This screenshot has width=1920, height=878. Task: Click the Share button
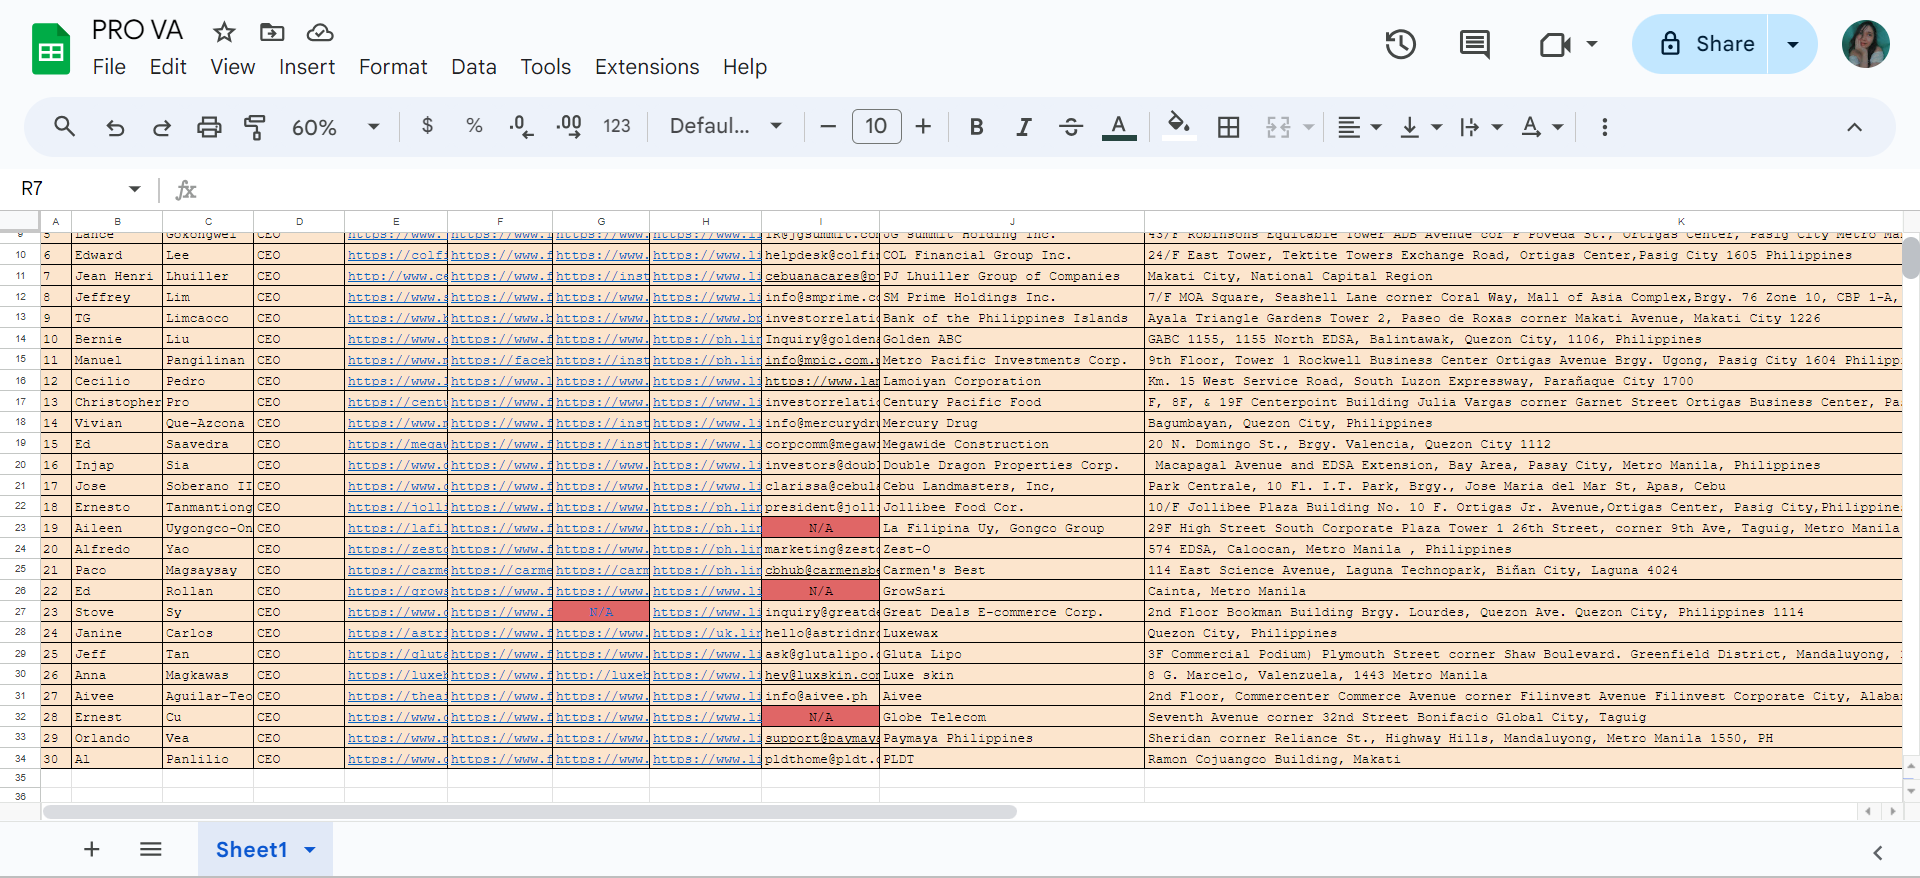[1700, 44]
